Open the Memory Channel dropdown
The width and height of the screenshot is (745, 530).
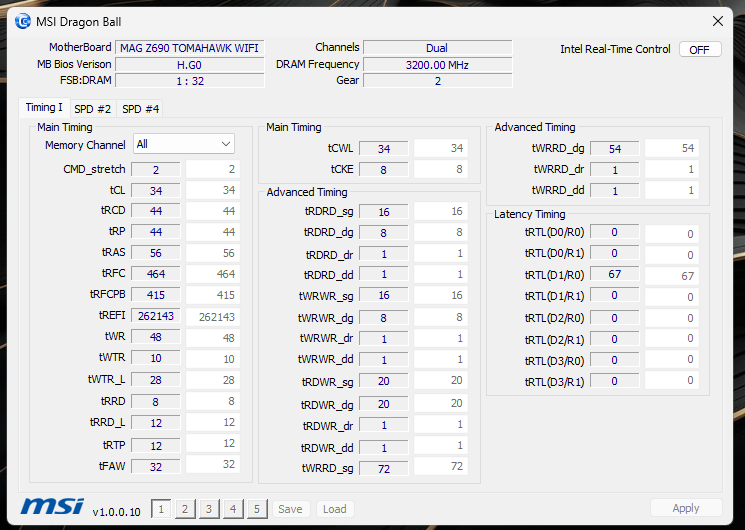click(x=184, y=144)
